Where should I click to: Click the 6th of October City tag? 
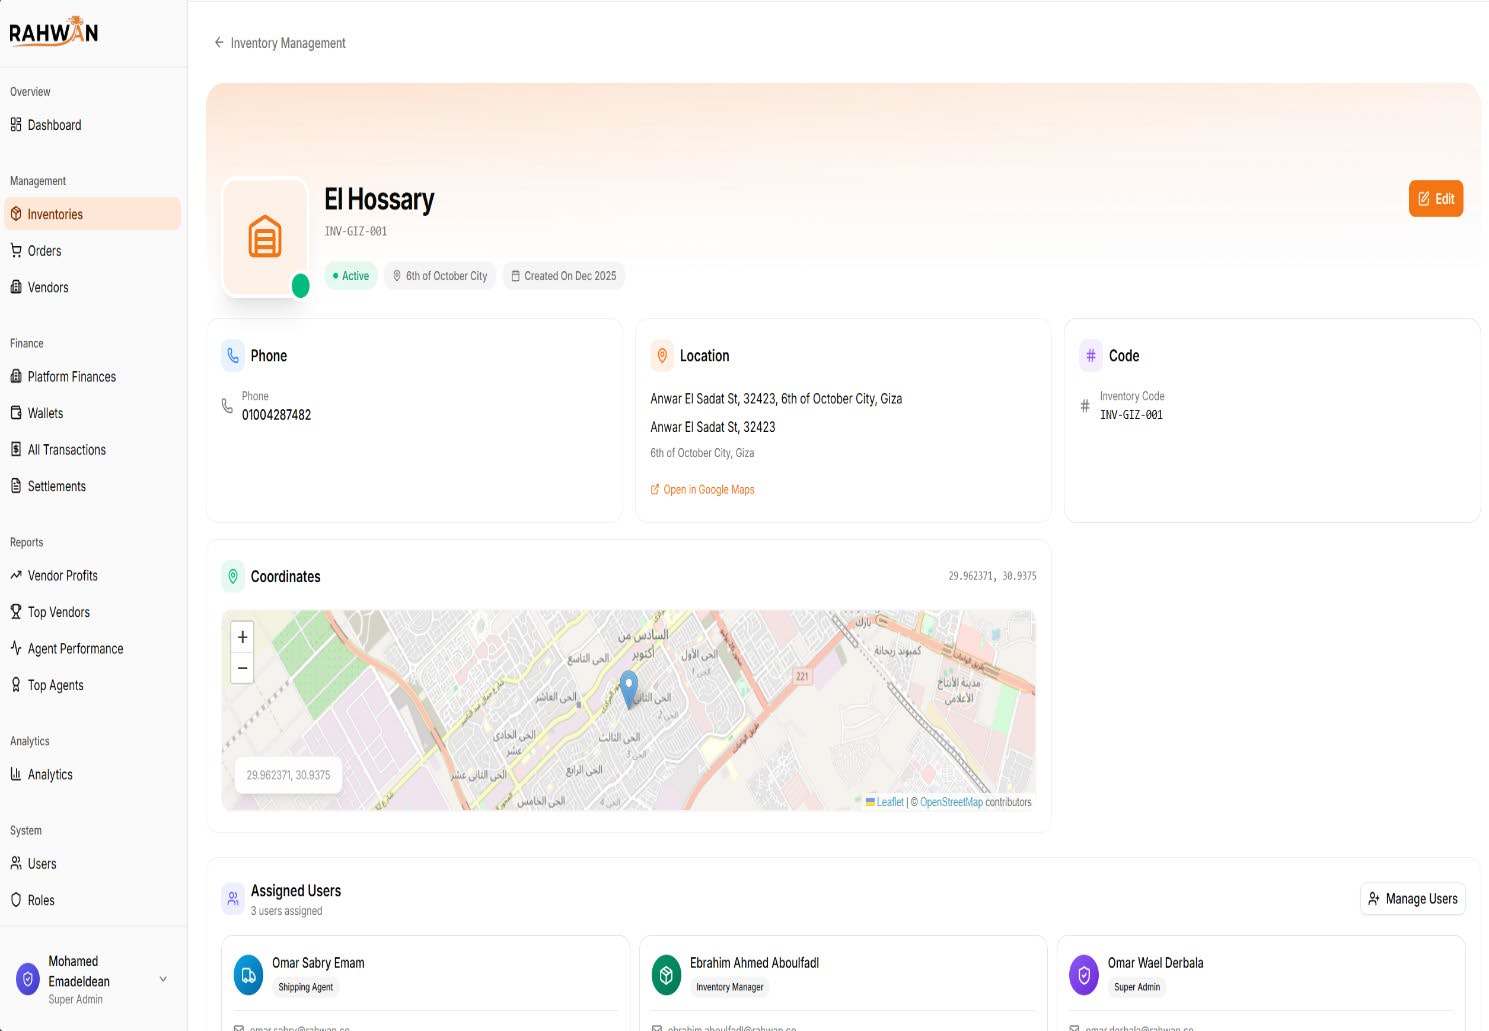tap(440, 276)
